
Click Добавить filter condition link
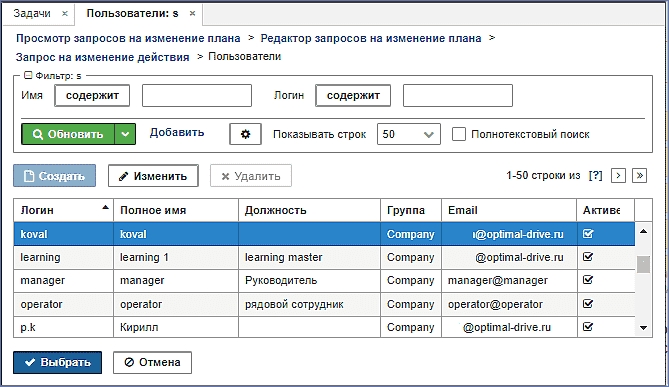pyautogui.click(x=177, y=133)
